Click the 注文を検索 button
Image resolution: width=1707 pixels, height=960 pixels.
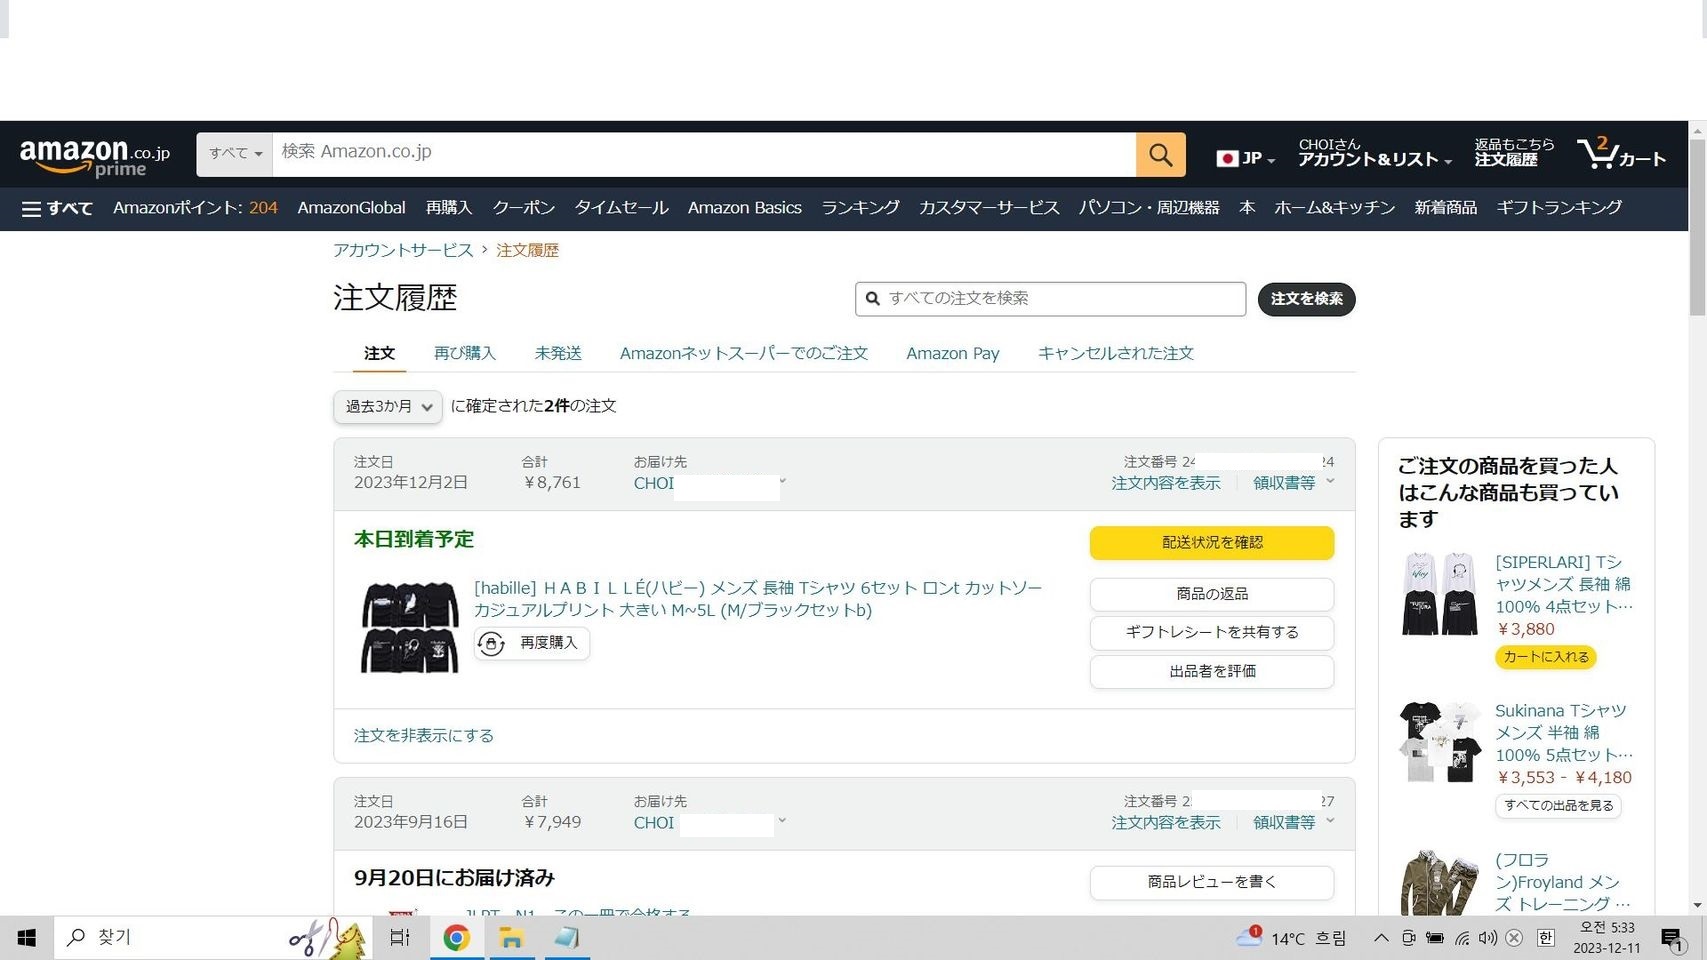(1306, 299)
